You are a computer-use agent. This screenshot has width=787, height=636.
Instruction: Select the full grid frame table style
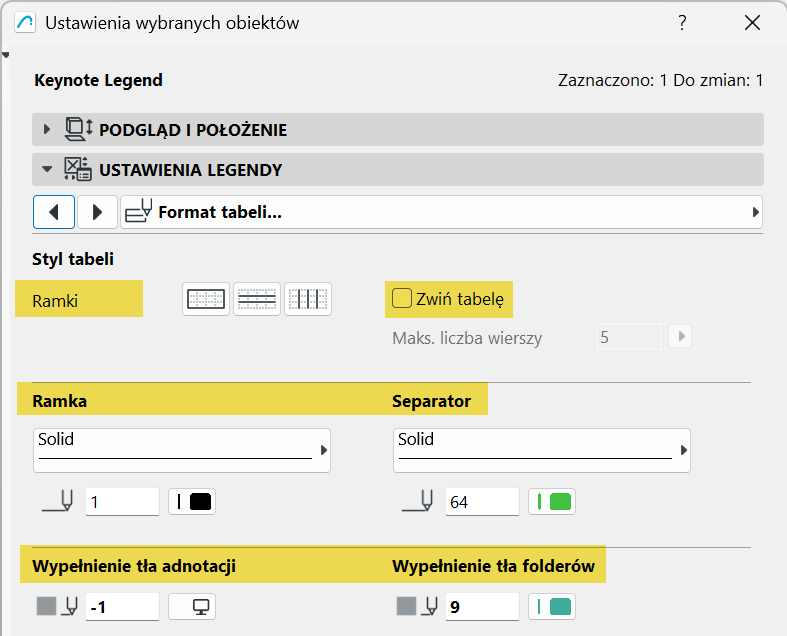(x=207, y=299)
